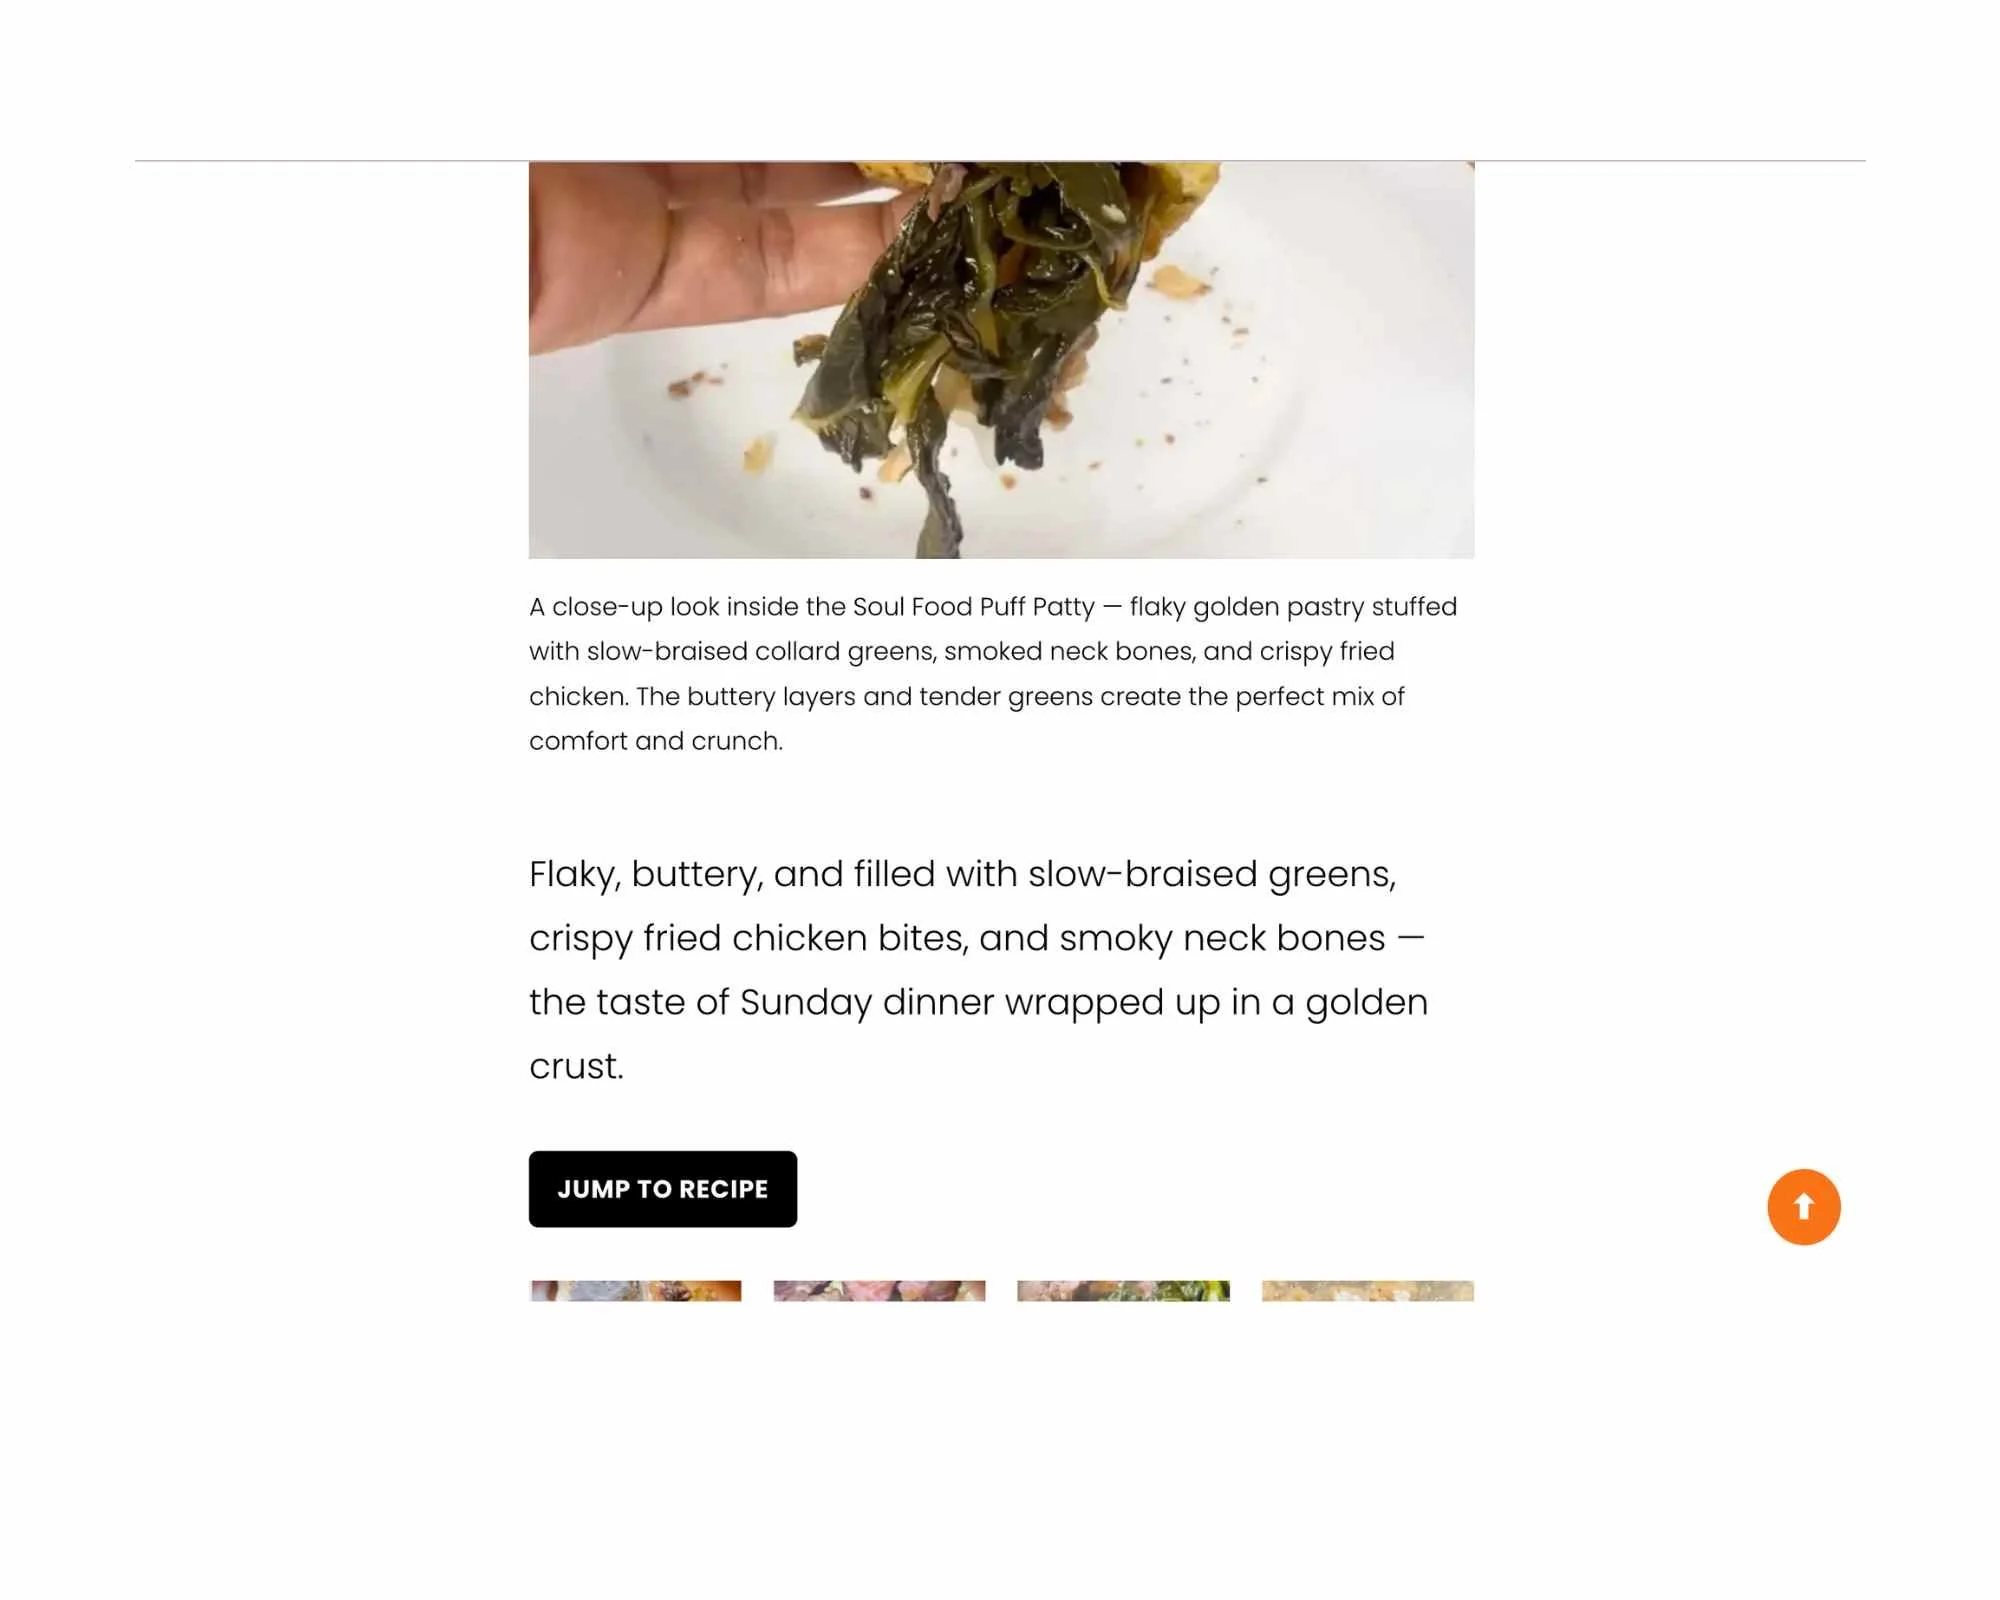Click the JUMP TO RECIPE button
Viewport: 2000px width, 1600px height.
click(663, 1189)
